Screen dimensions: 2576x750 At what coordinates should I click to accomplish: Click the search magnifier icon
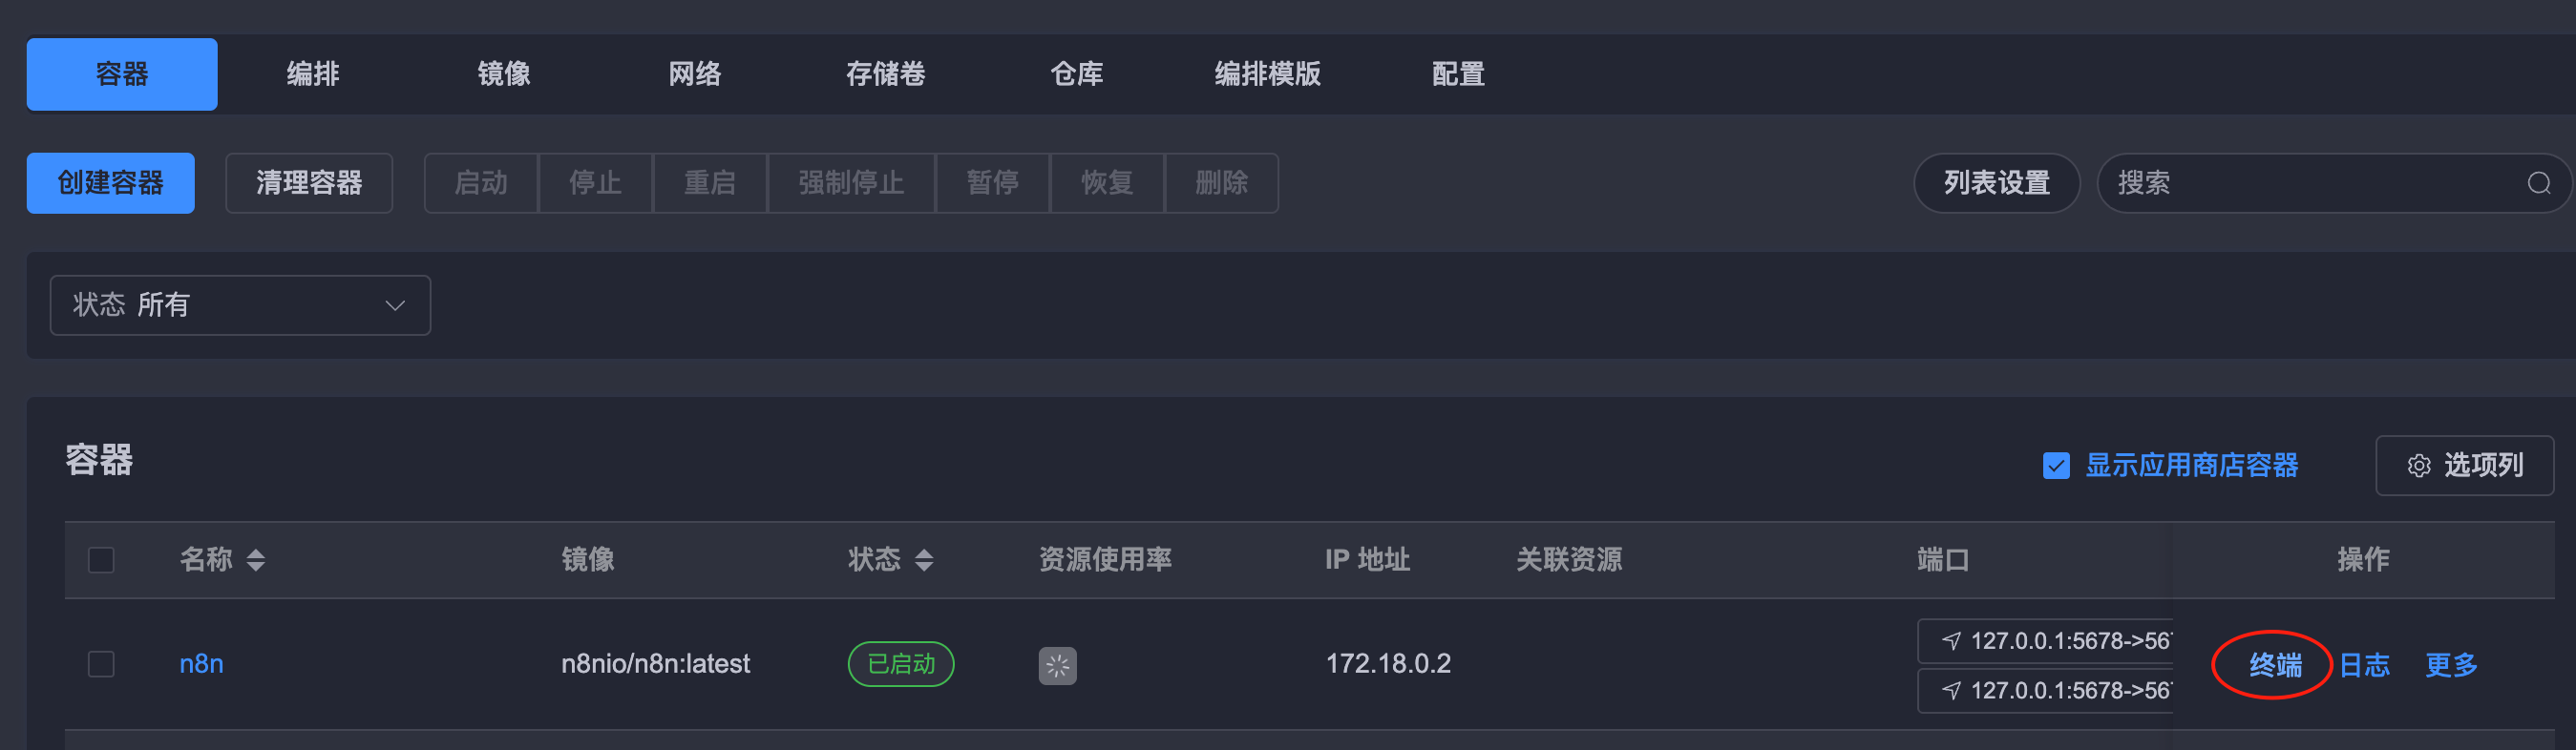[2538, 183]
